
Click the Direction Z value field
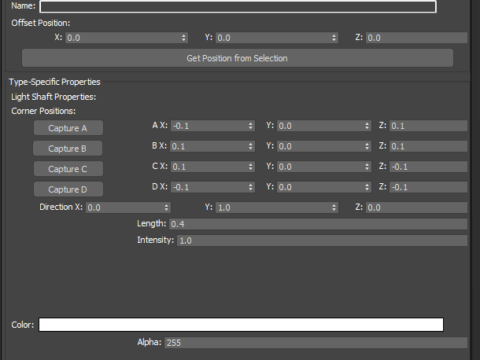(x=417, y=208)
